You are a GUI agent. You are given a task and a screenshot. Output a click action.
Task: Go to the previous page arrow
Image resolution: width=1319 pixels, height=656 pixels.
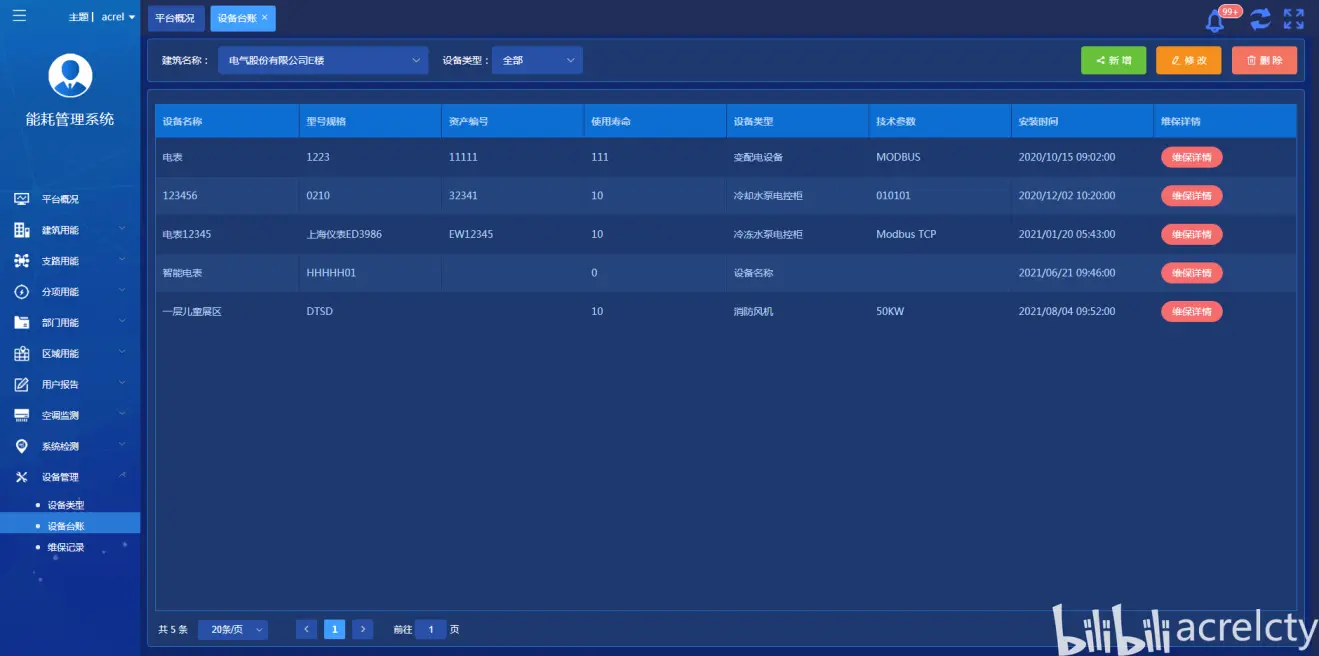pos(307,629)
